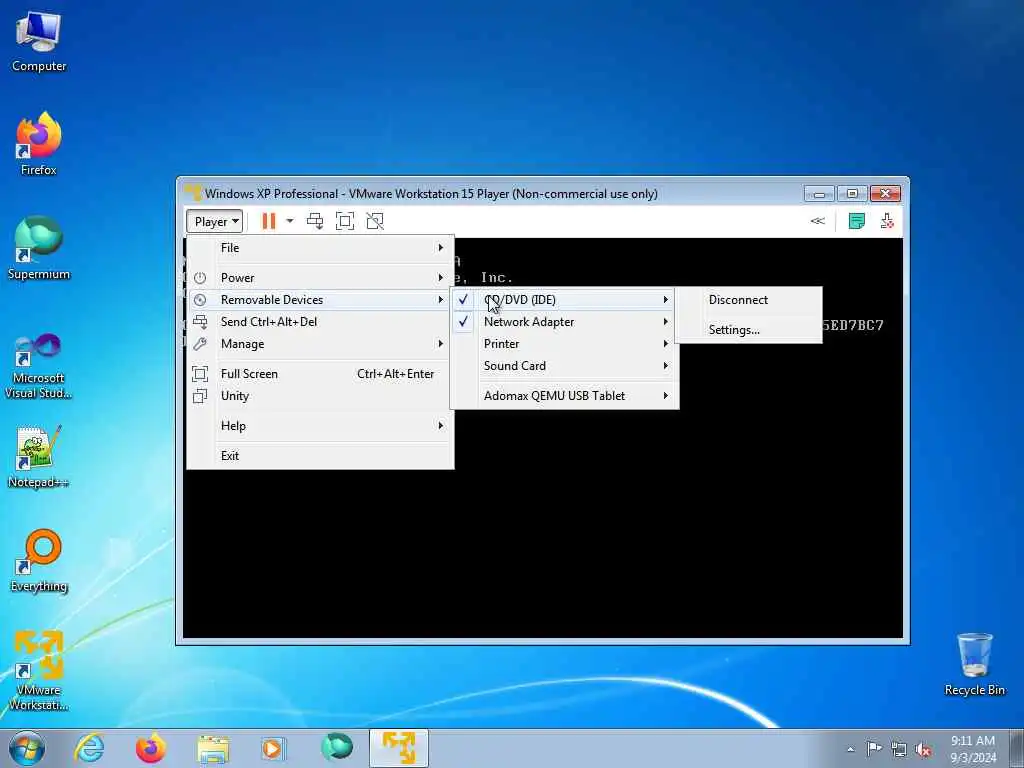The image size is (1024, 768).
Task: Expand the Printer submenu arrow
Action: [665, 344]
